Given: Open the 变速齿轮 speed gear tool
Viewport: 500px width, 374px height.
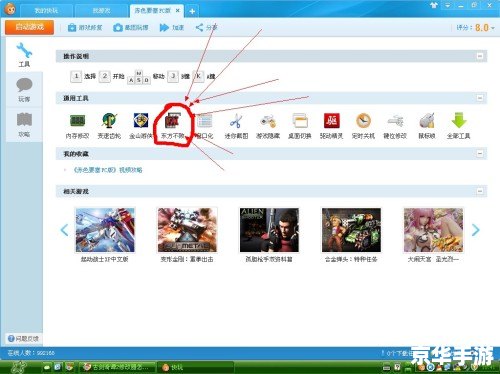Looking at the screenshot, I should pos(109,126).
